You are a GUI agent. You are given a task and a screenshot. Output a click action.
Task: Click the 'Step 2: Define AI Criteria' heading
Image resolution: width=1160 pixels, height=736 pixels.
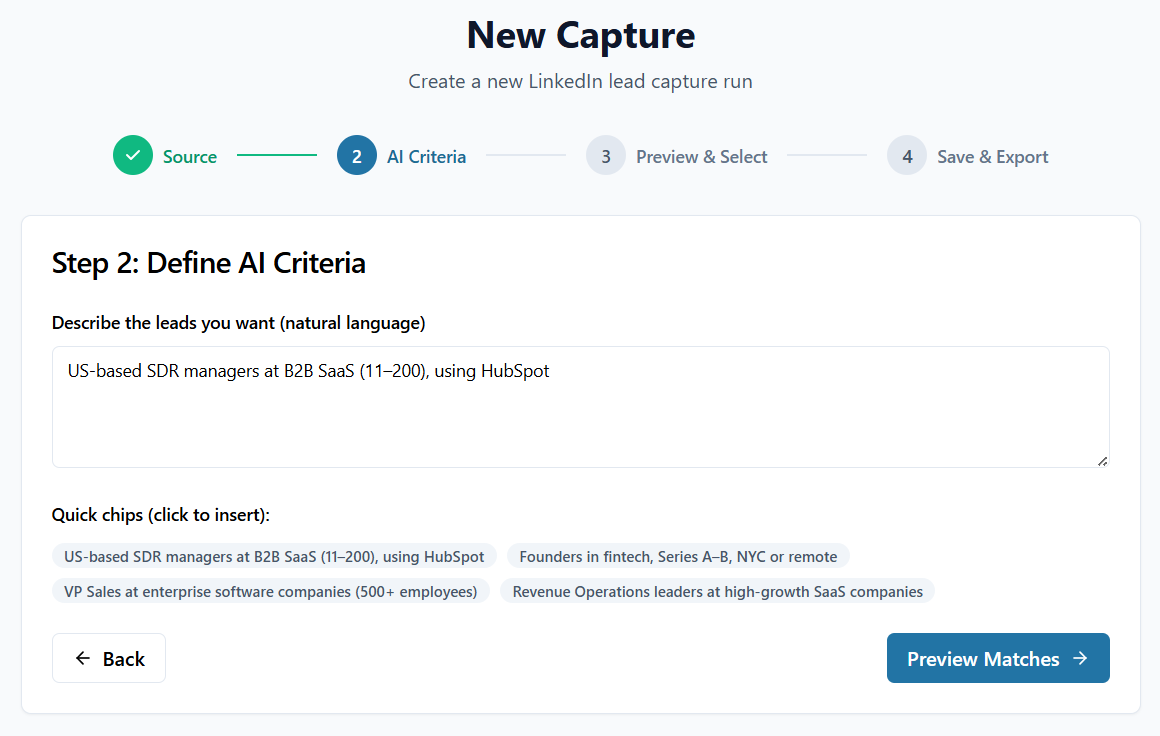point(209,263)
